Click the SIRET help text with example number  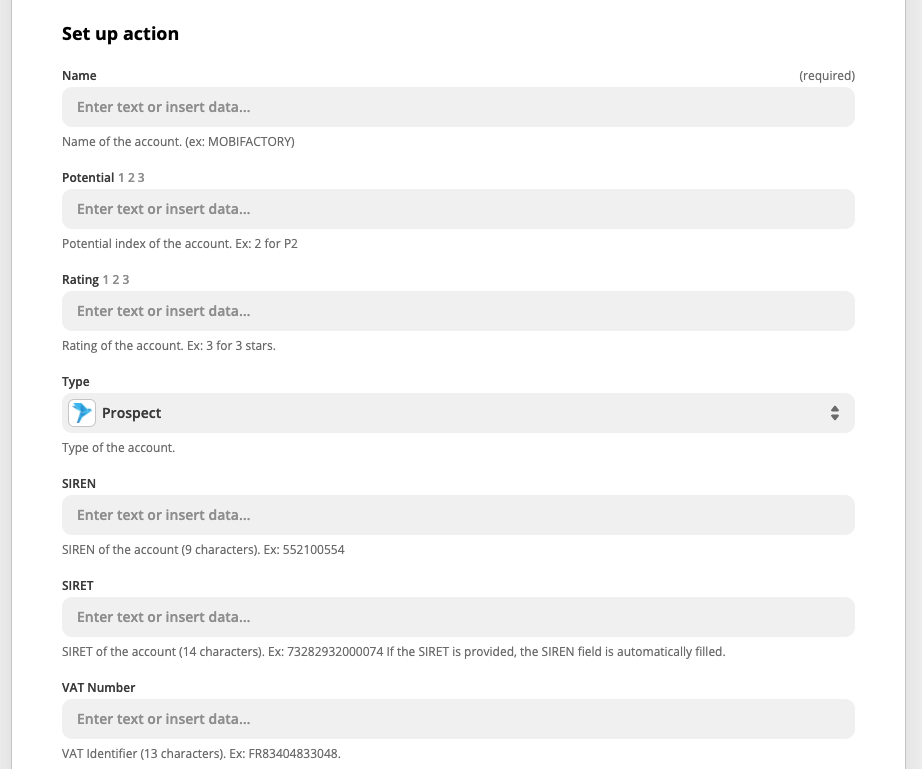(393, 652)
